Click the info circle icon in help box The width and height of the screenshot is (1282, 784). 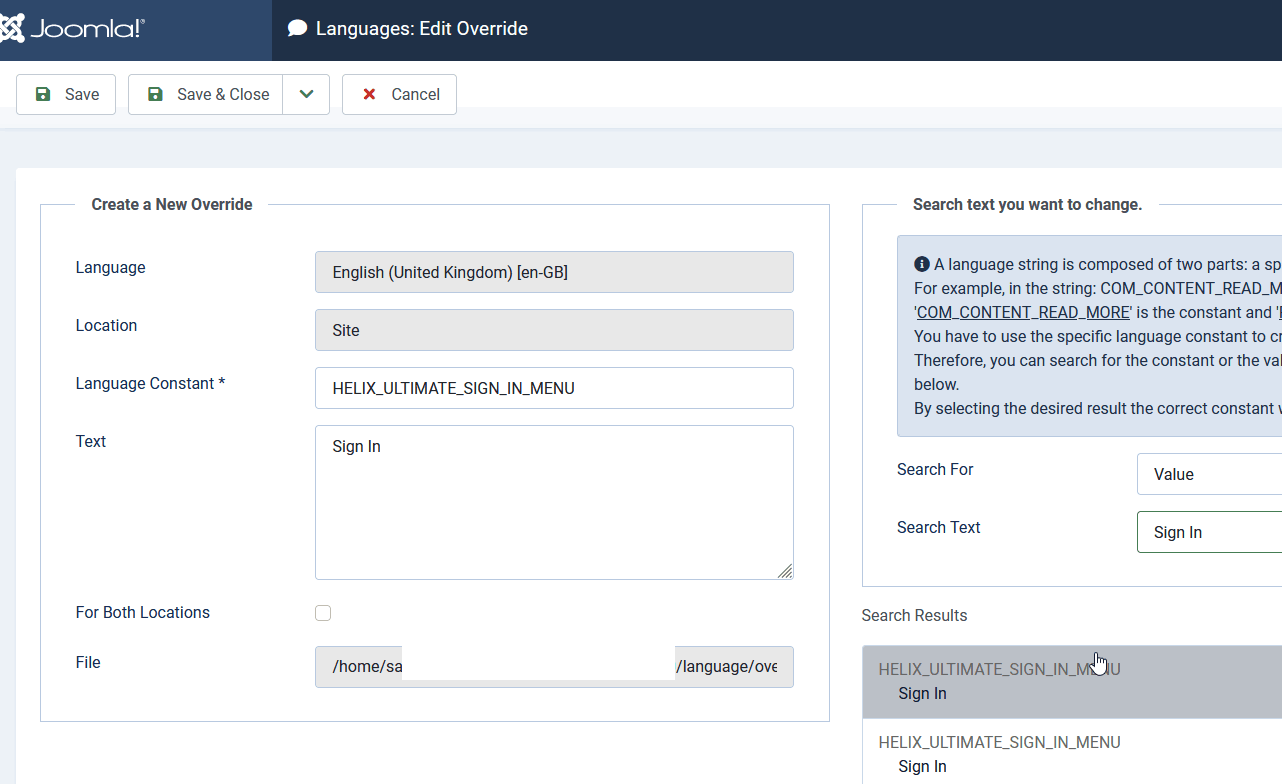click(x=922, y=264)
